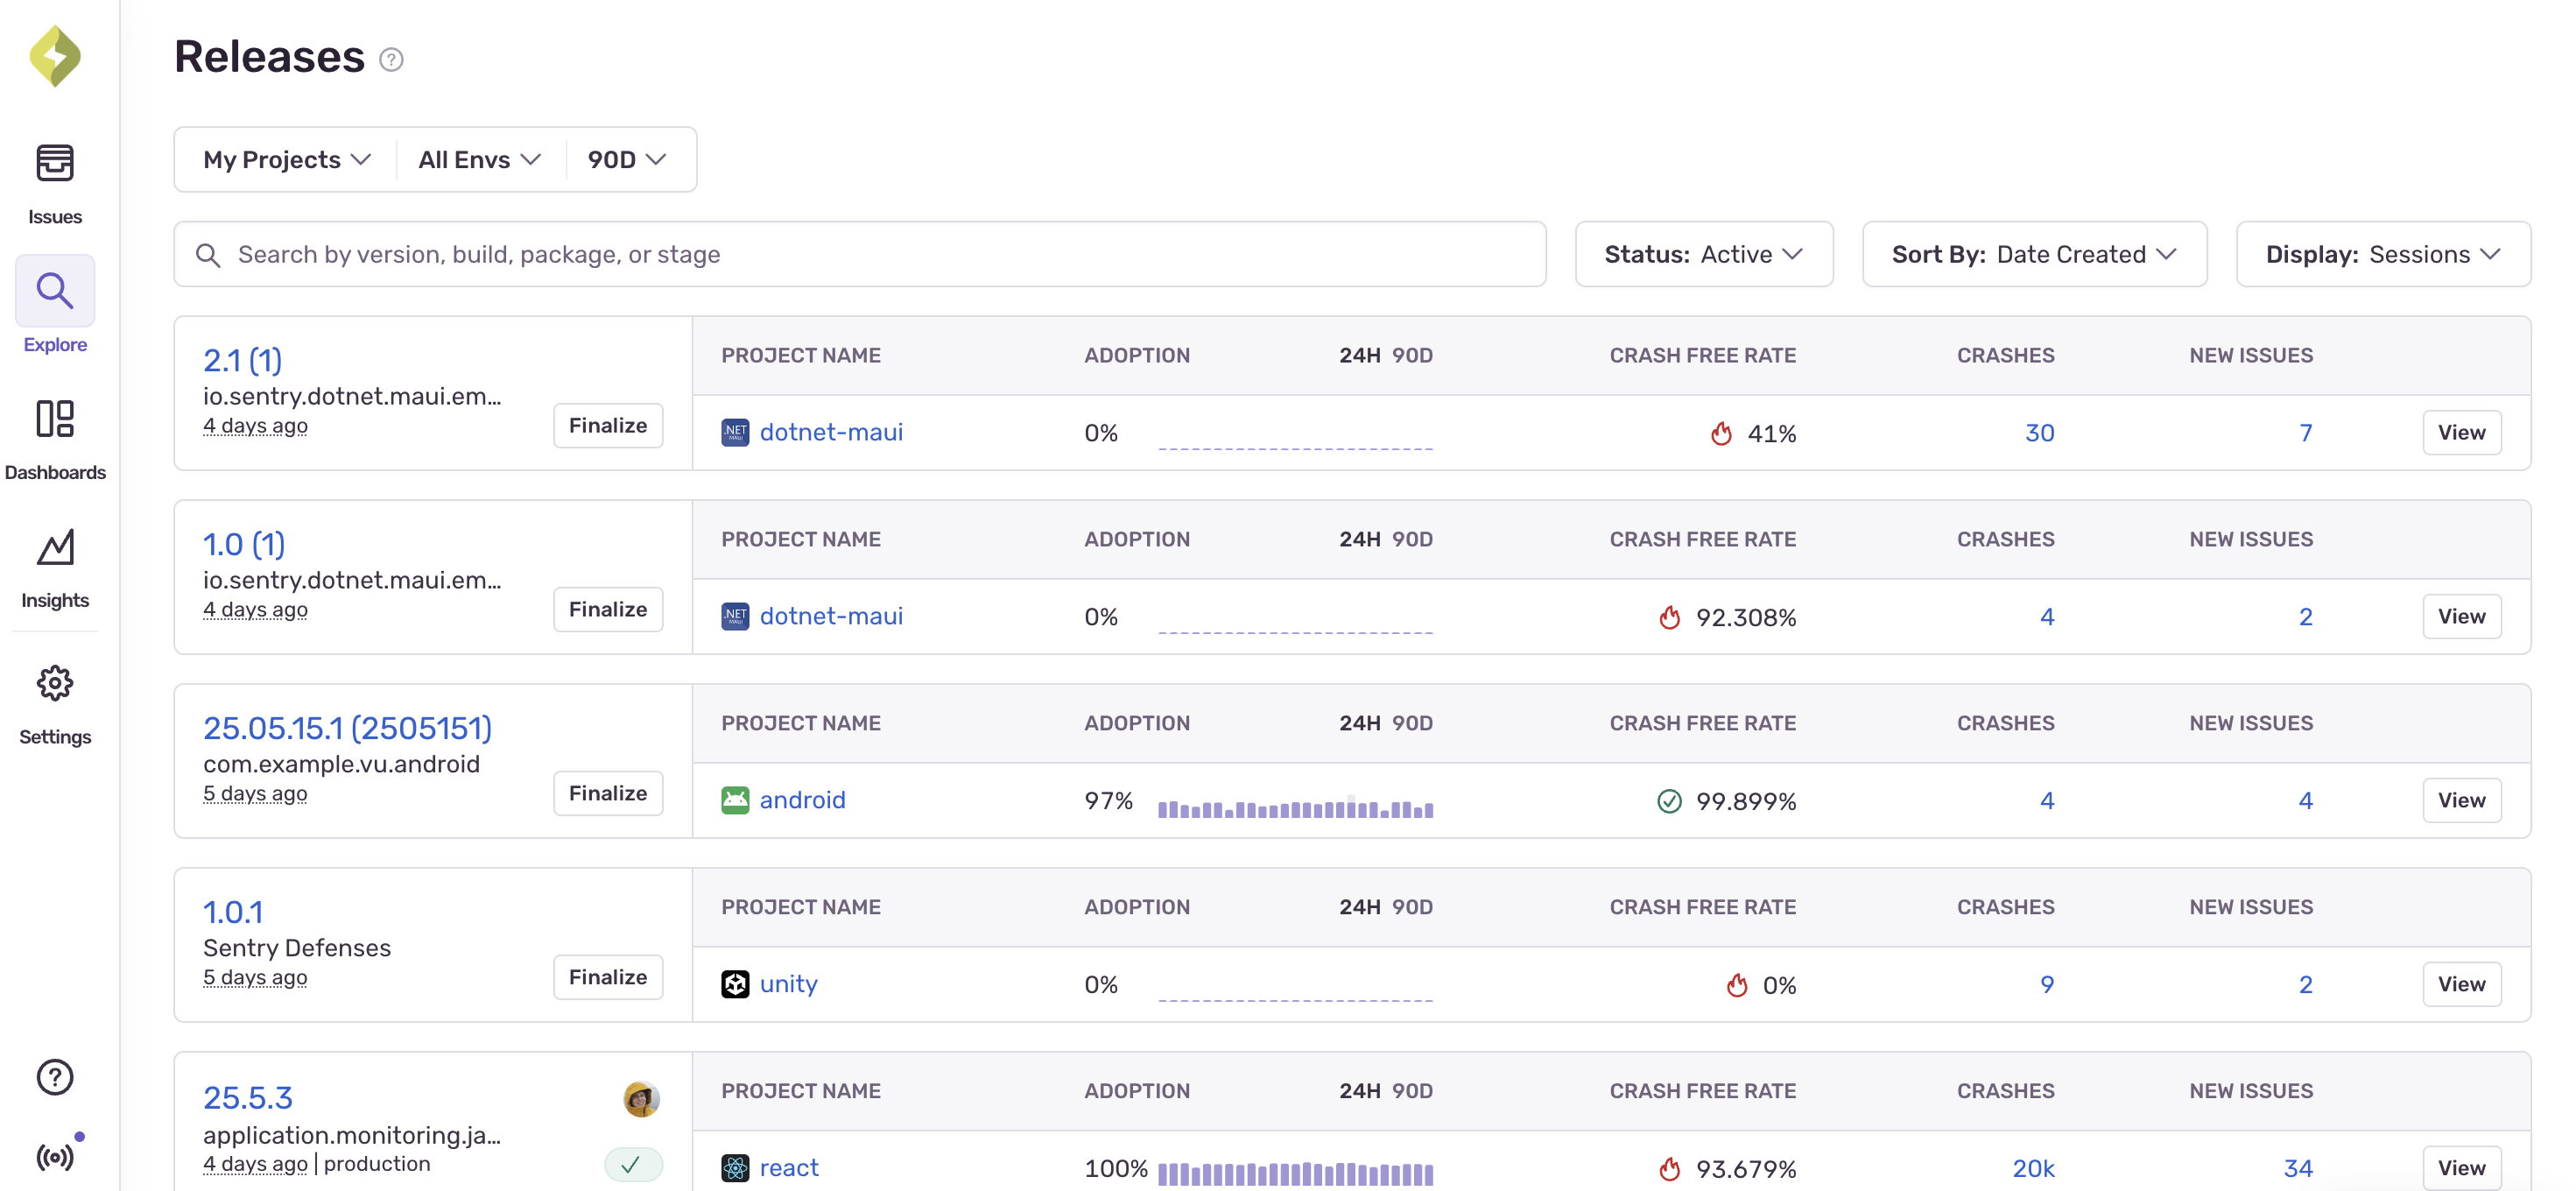Open the Dashboards section

[x=54, y=437]
